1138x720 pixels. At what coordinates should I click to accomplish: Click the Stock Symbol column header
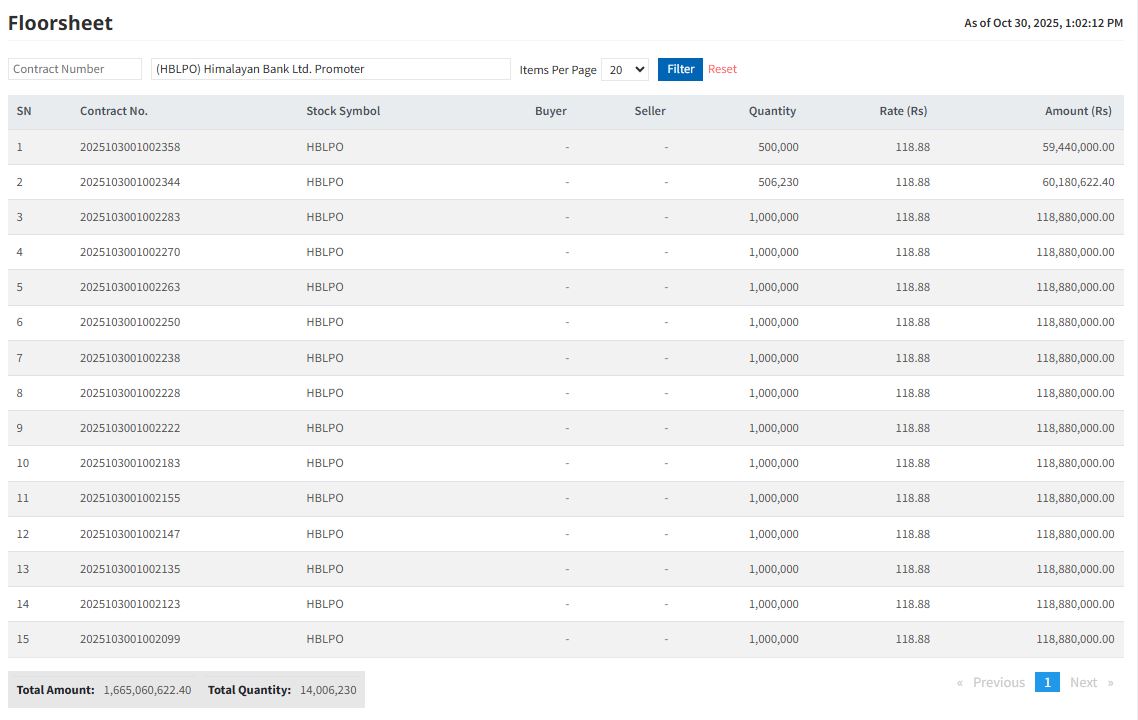[343, 111]
